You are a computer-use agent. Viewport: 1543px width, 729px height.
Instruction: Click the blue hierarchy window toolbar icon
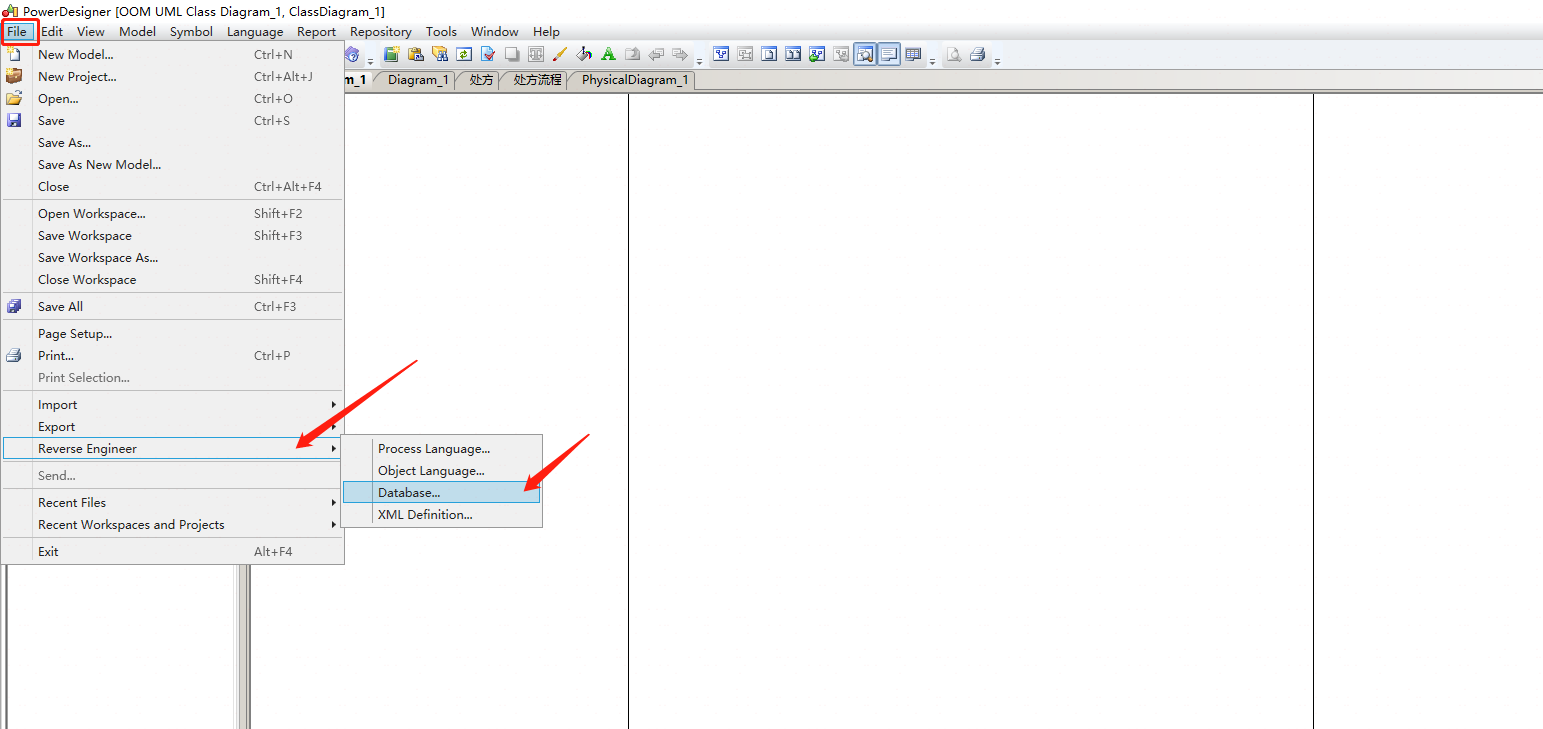(x=721, y=54)
